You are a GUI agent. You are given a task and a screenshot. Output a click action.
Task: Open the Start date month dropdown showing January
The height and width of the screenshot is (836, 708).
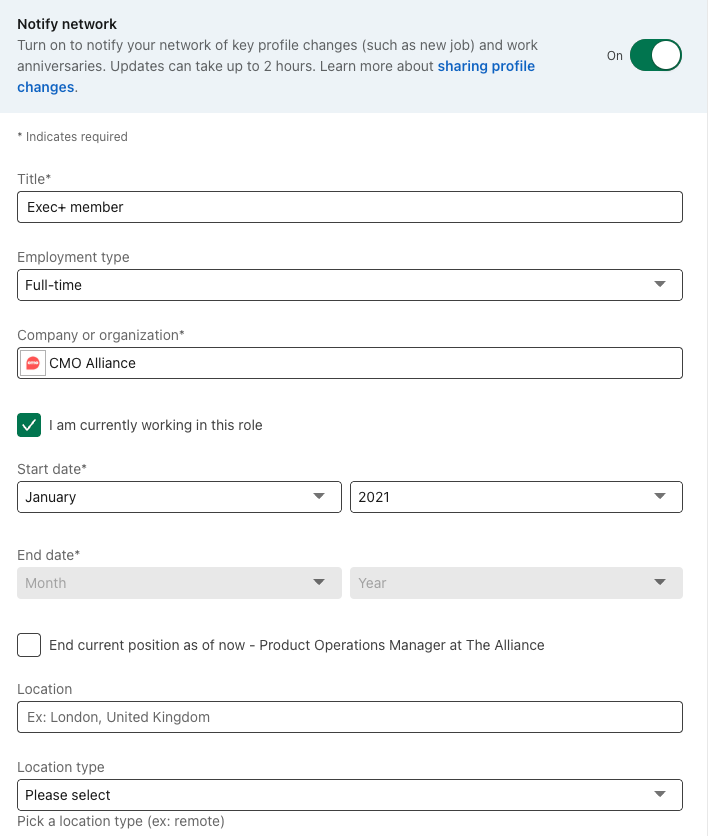pyautogui.click(x=179, y=497)
